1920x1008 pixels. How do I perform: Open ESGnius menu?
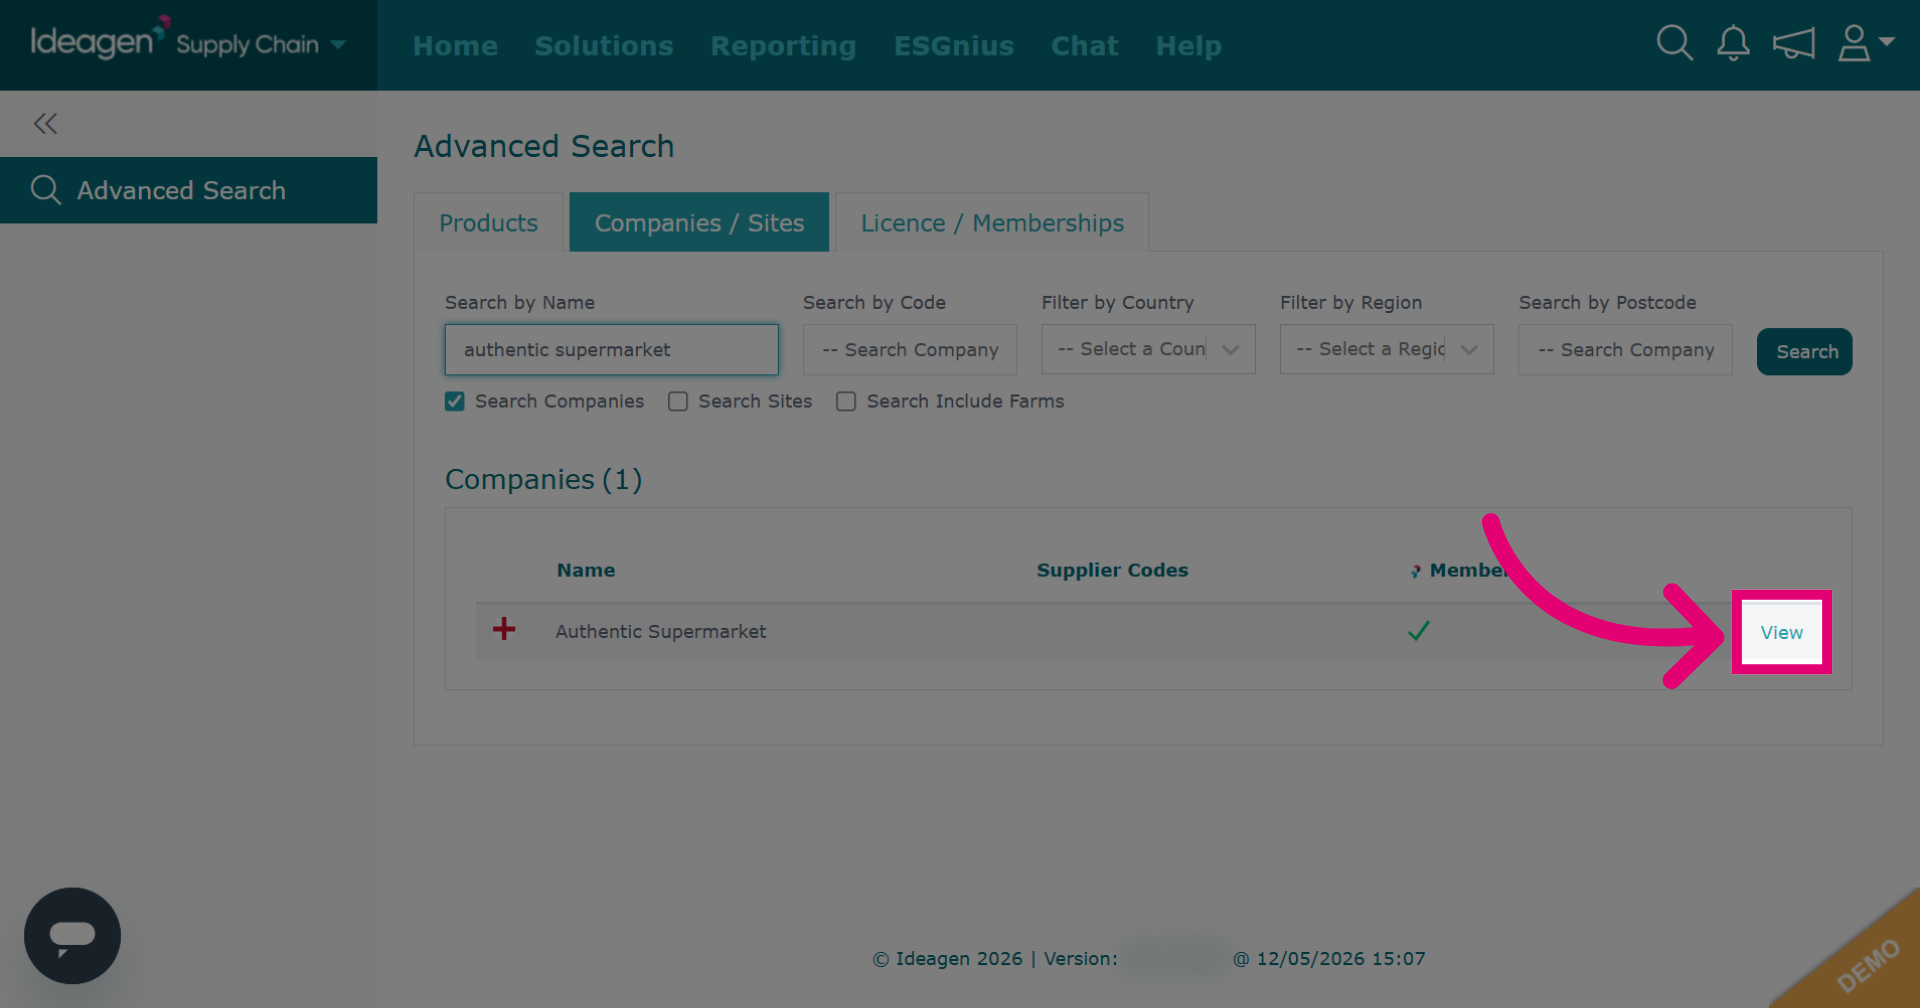[954, 46]
